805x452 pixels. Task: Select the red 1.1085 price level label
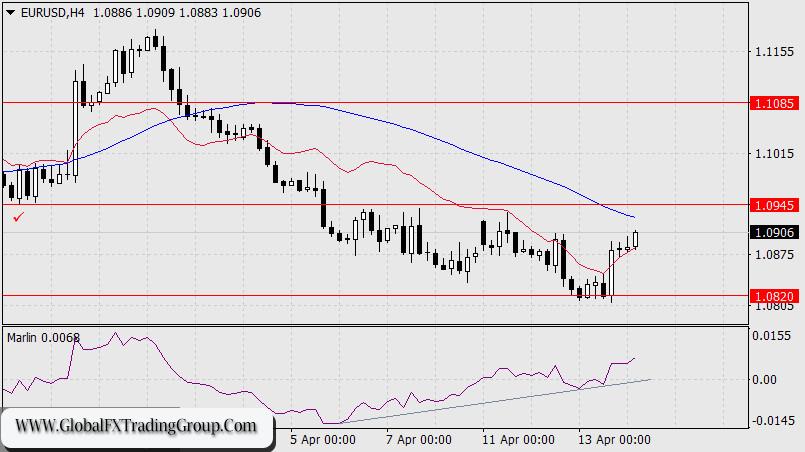coord(774,103)
